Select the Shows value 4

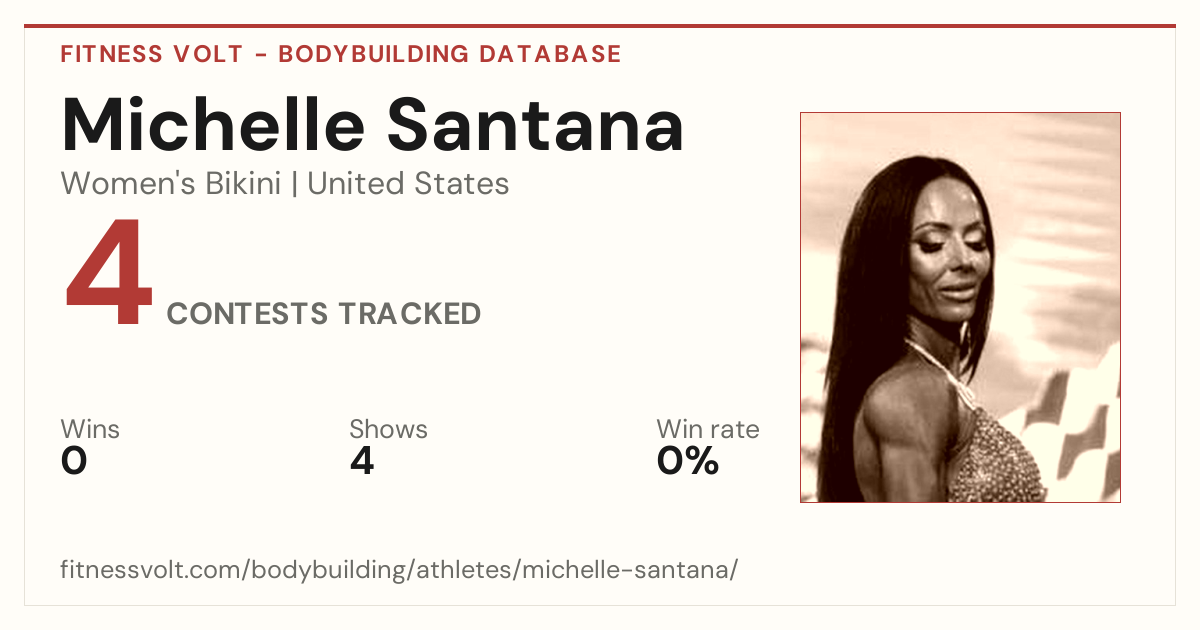pos(362,461)
